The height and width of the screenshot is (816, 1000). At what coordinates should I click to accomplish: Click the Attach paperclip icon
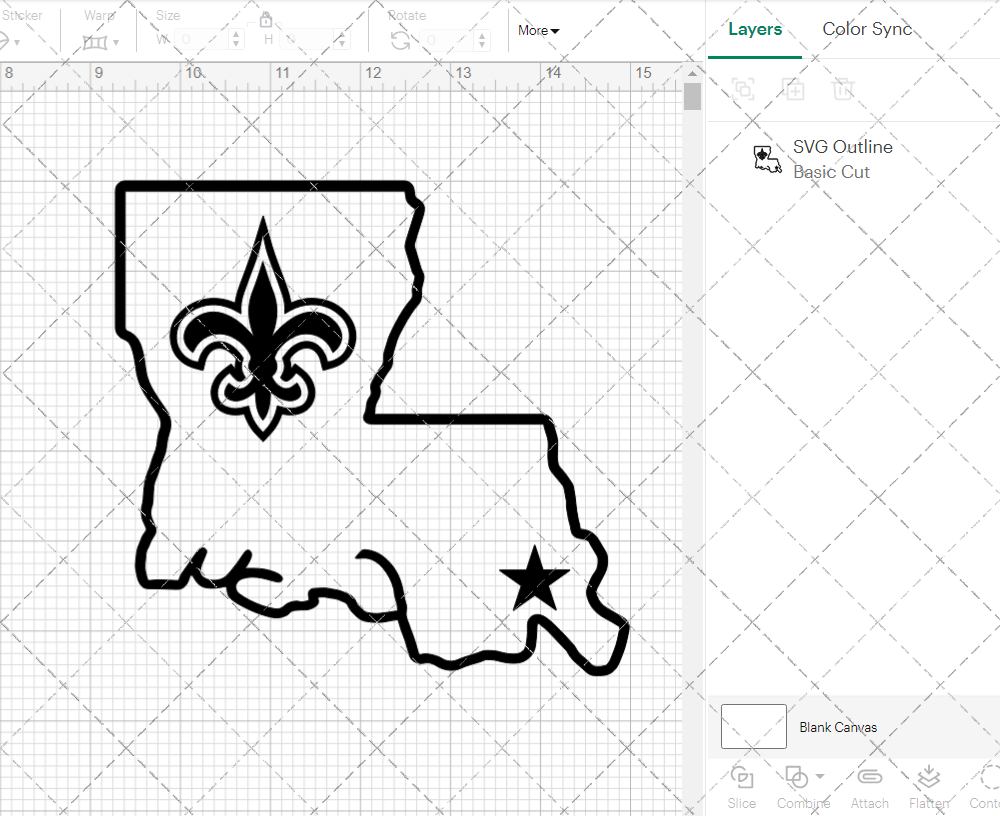869,778
